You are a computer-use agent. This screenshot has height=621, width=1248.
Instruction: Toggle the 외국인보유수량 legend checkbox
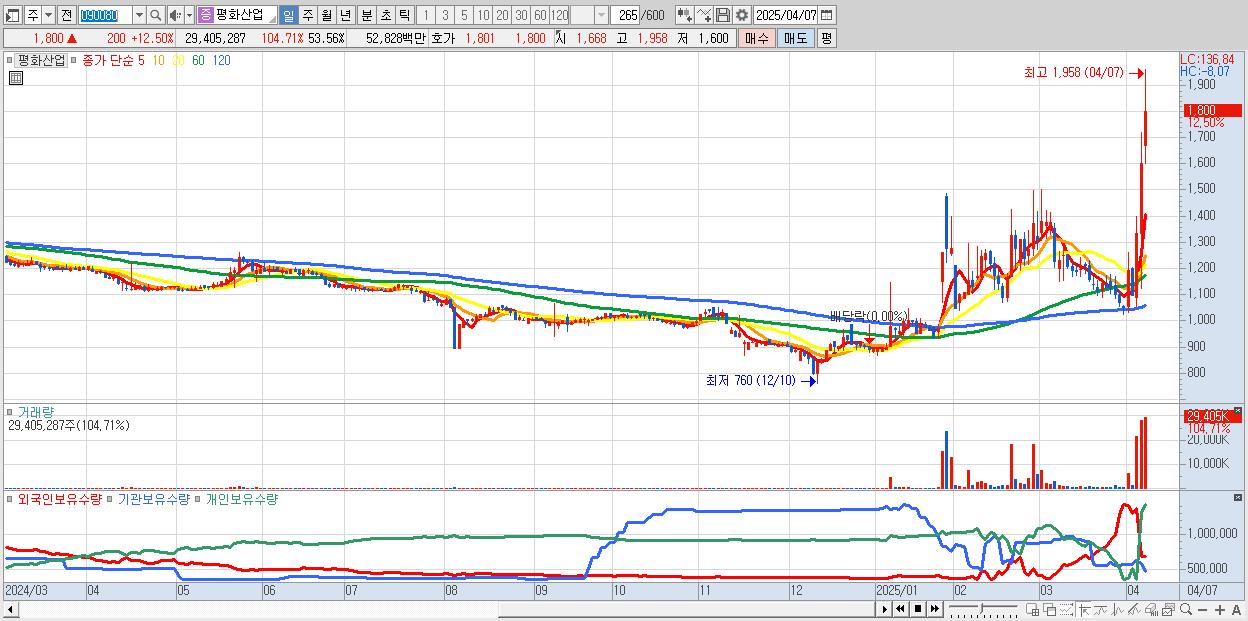(x=11, y=498)
